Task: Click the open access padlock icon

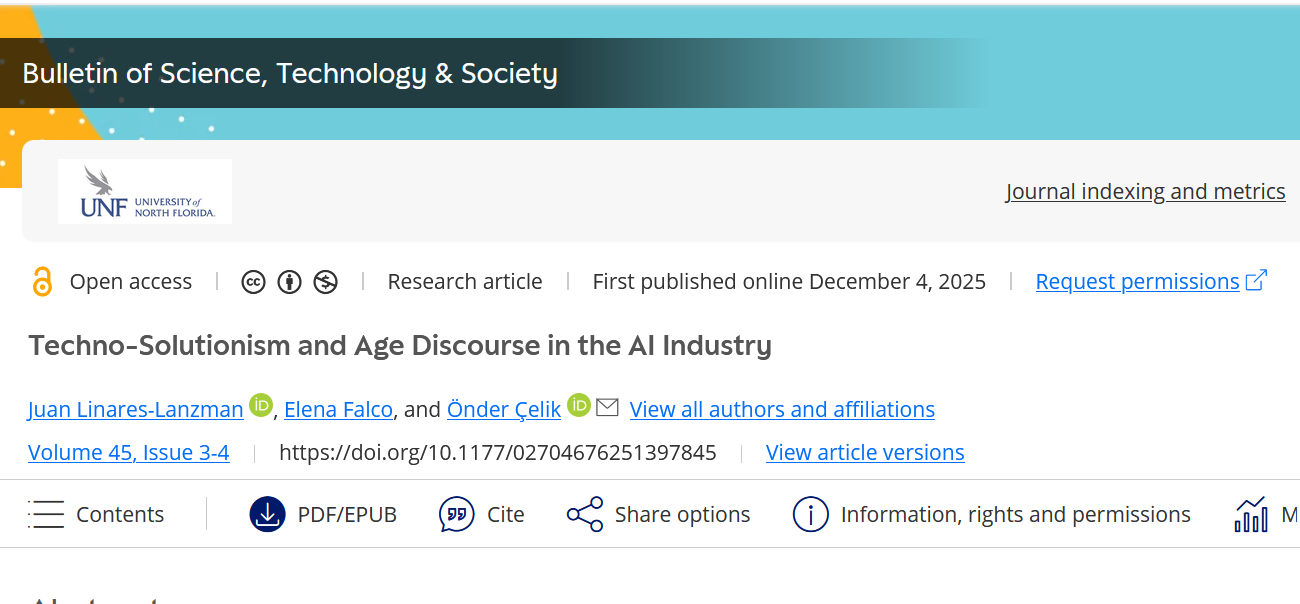Action: tap(41, 282)
